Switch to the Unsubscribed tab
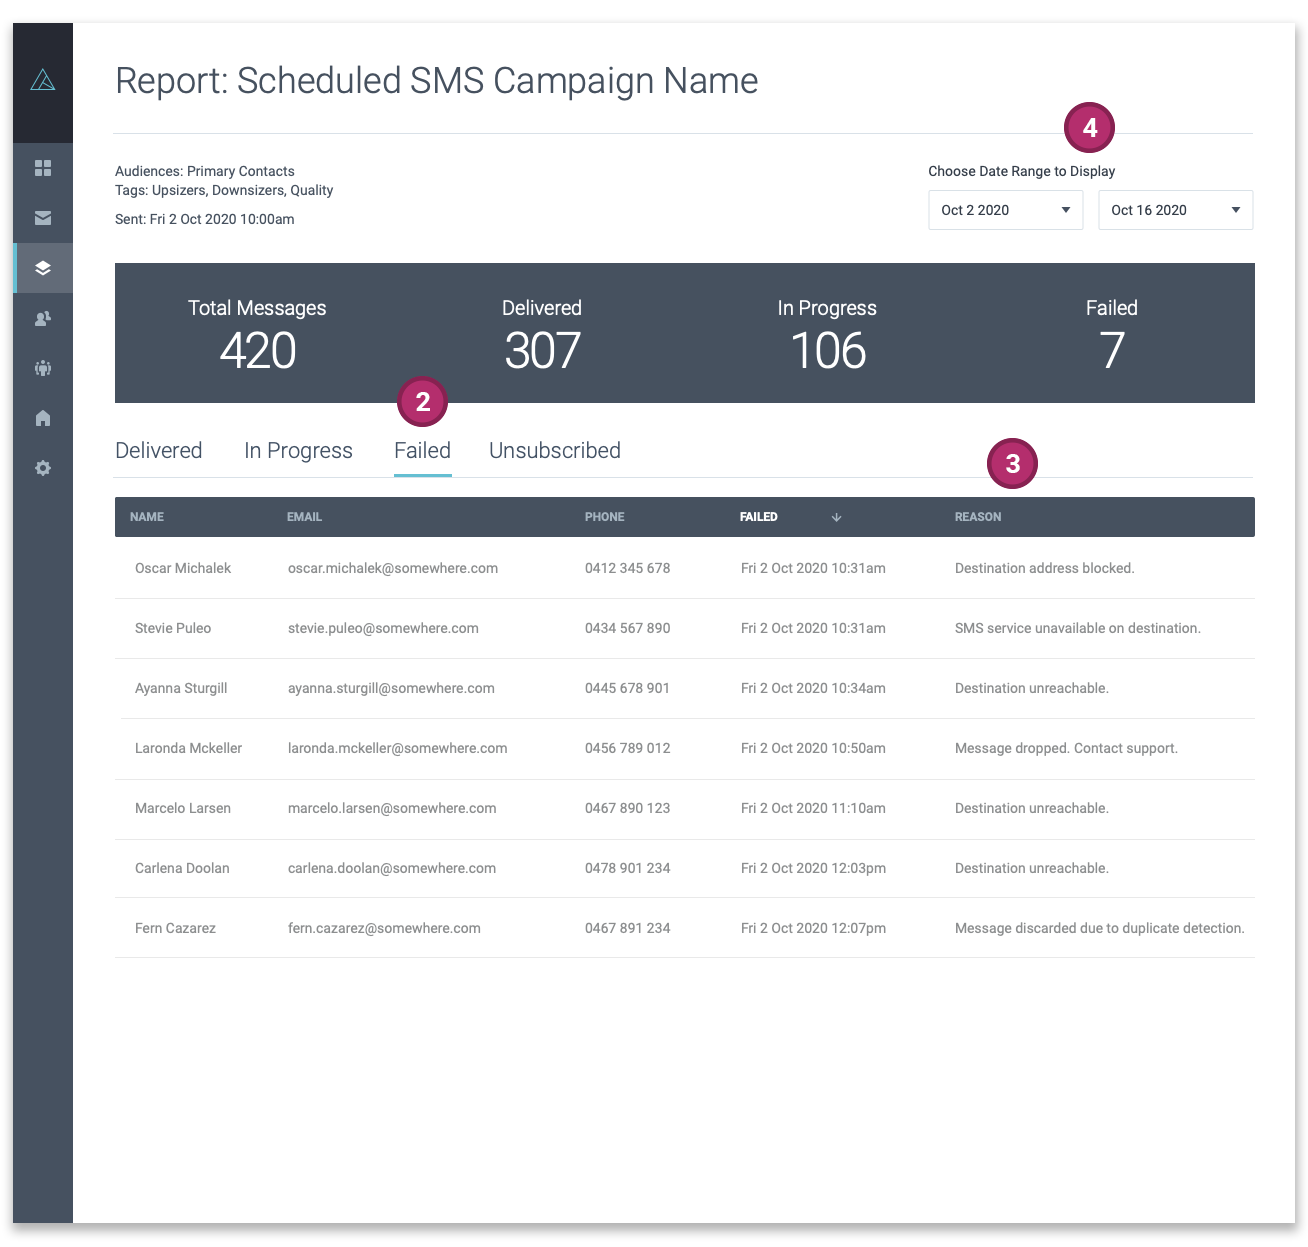The height and width of the screenshot is (1247, 1308). click(554, 450)
